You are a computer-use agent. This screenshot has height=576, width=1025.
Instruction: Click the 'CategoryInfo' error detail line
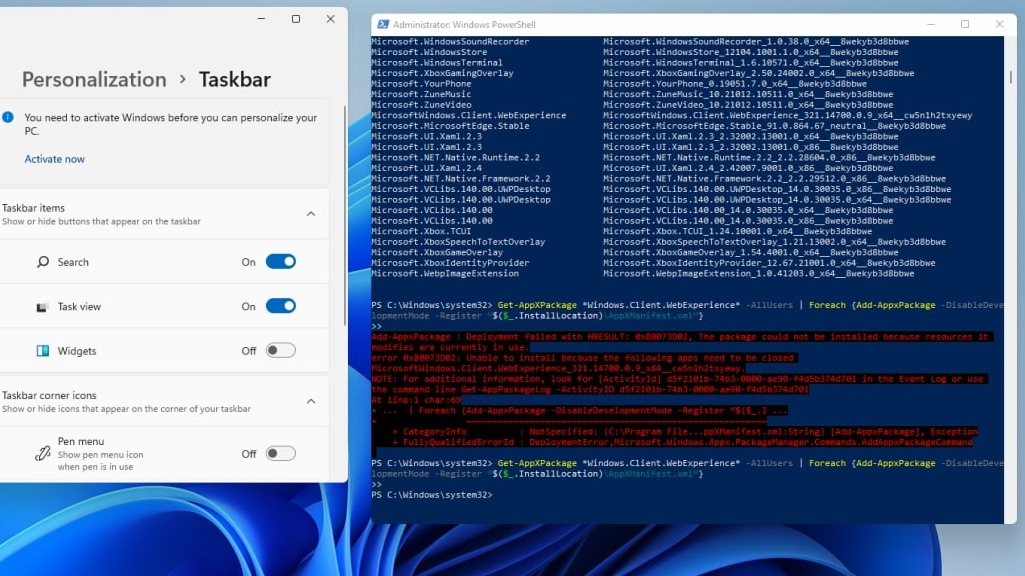684,432
